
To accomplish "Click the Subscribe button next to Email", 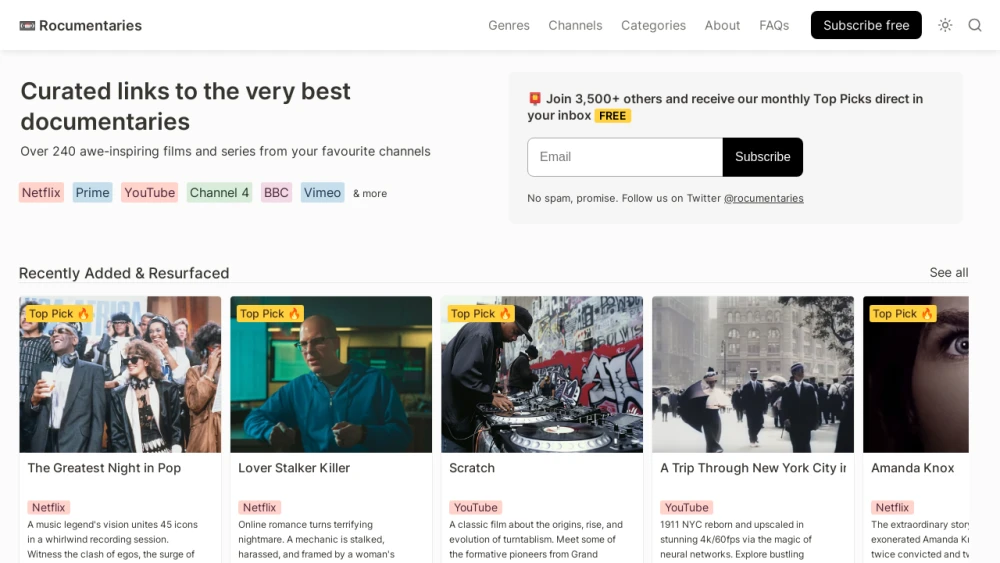I will [763, 157].
